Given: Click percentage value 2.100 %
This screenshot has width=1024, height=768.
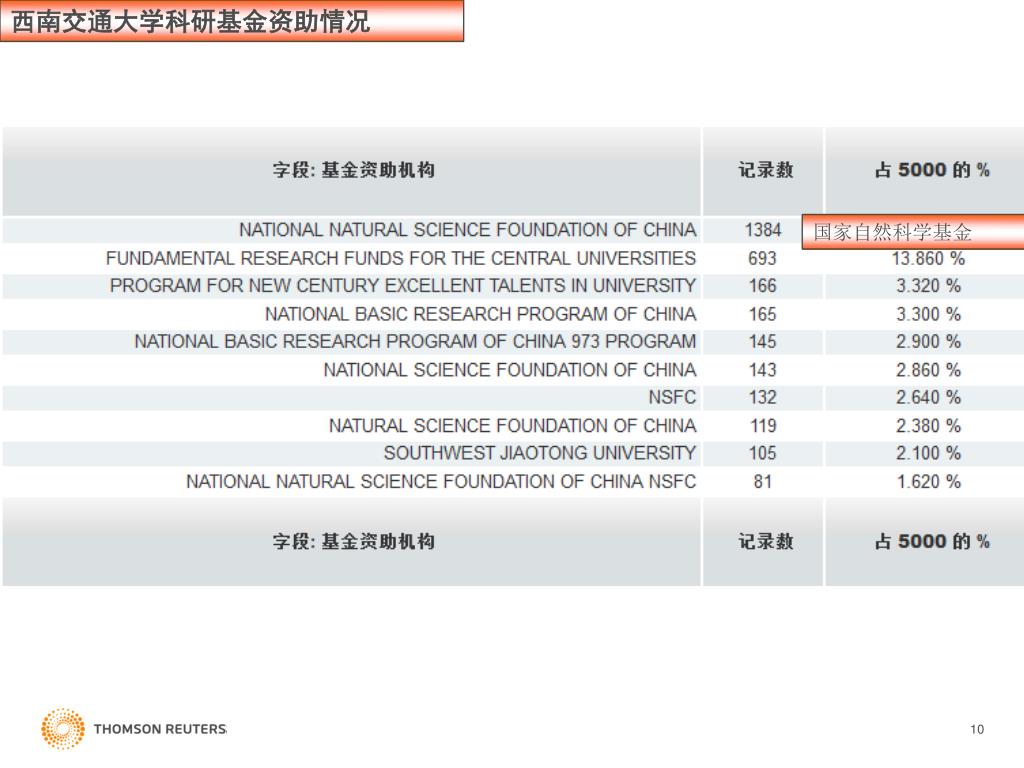Looking at the screenshot, I should 928,453.
